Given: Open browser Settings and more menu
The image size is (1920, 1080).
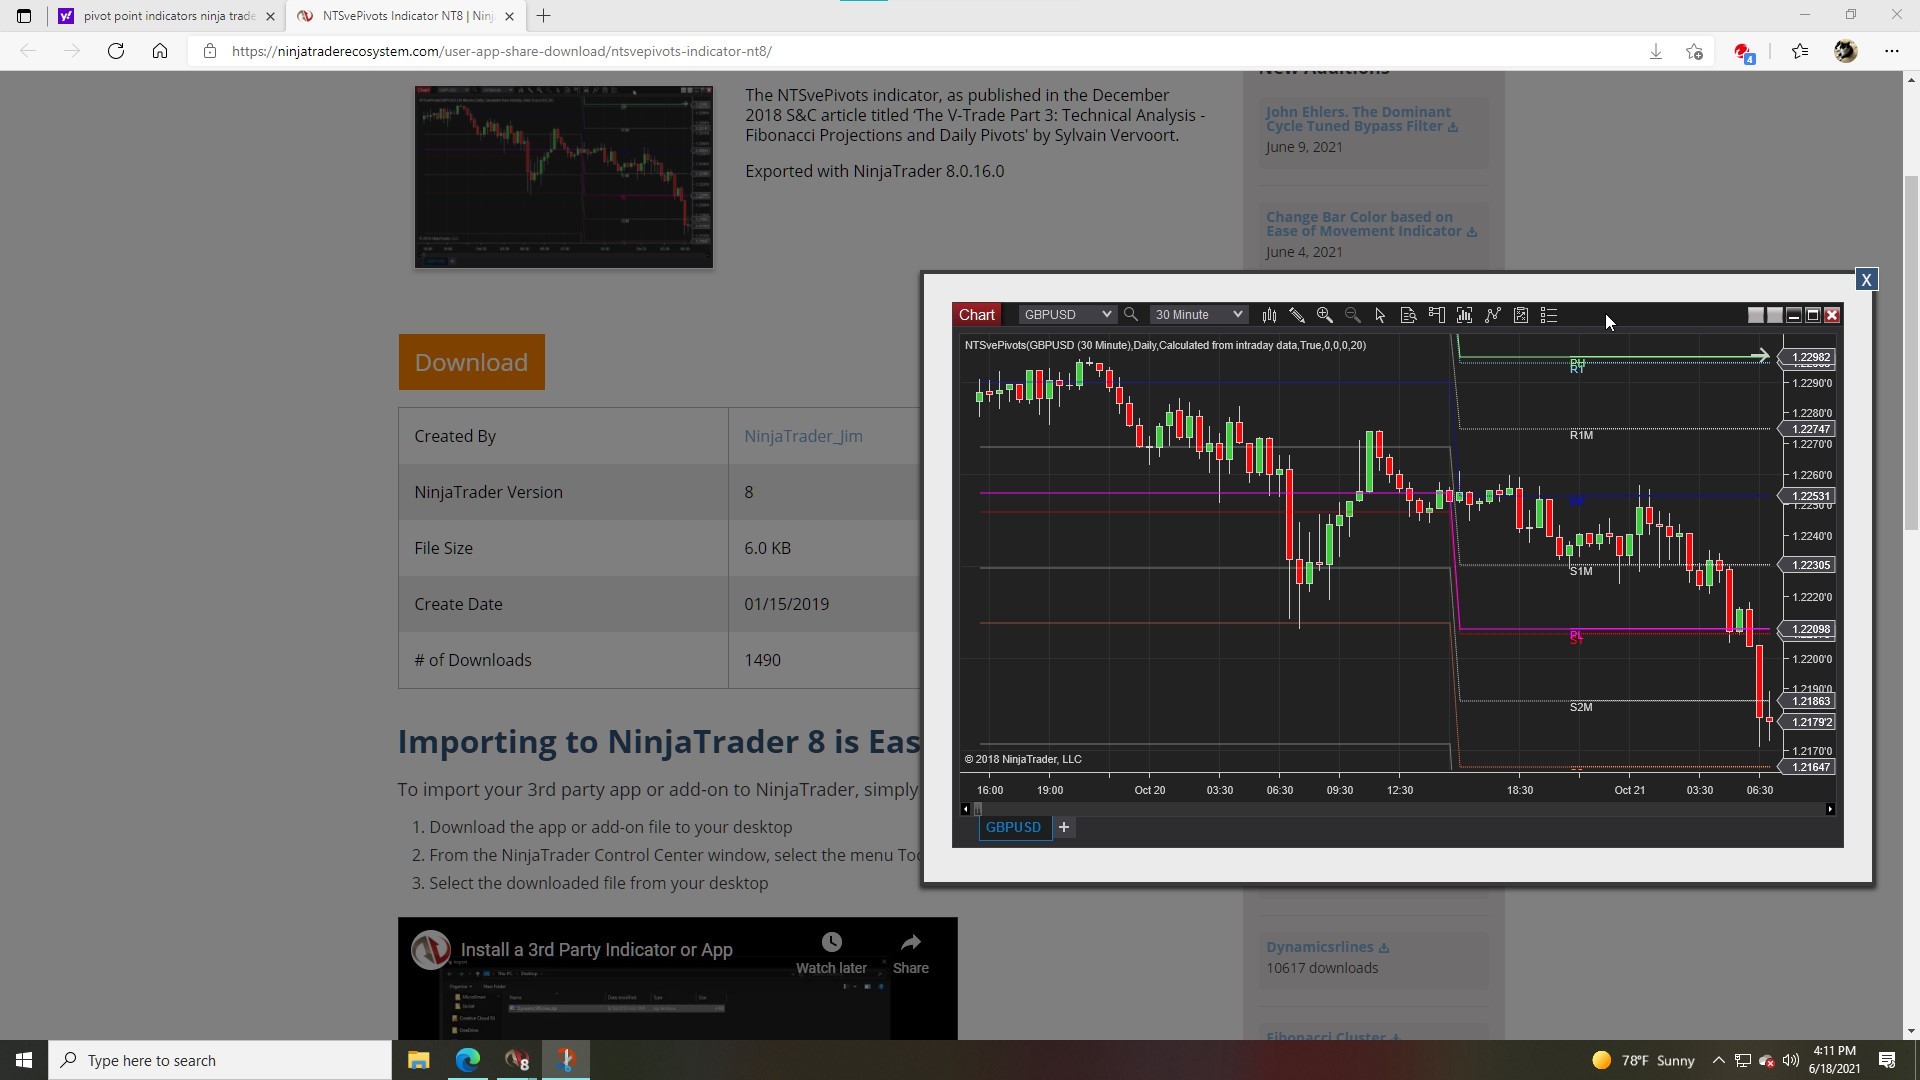Looking at the screenshot, I should coord(1891,51).
